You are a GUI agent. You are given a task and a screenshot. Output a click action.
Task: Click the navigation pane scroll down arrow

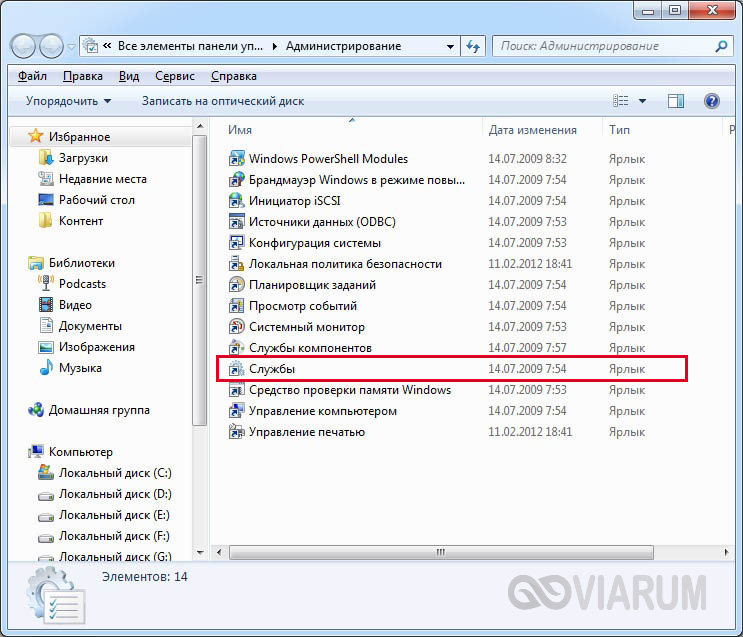point(200,553)
